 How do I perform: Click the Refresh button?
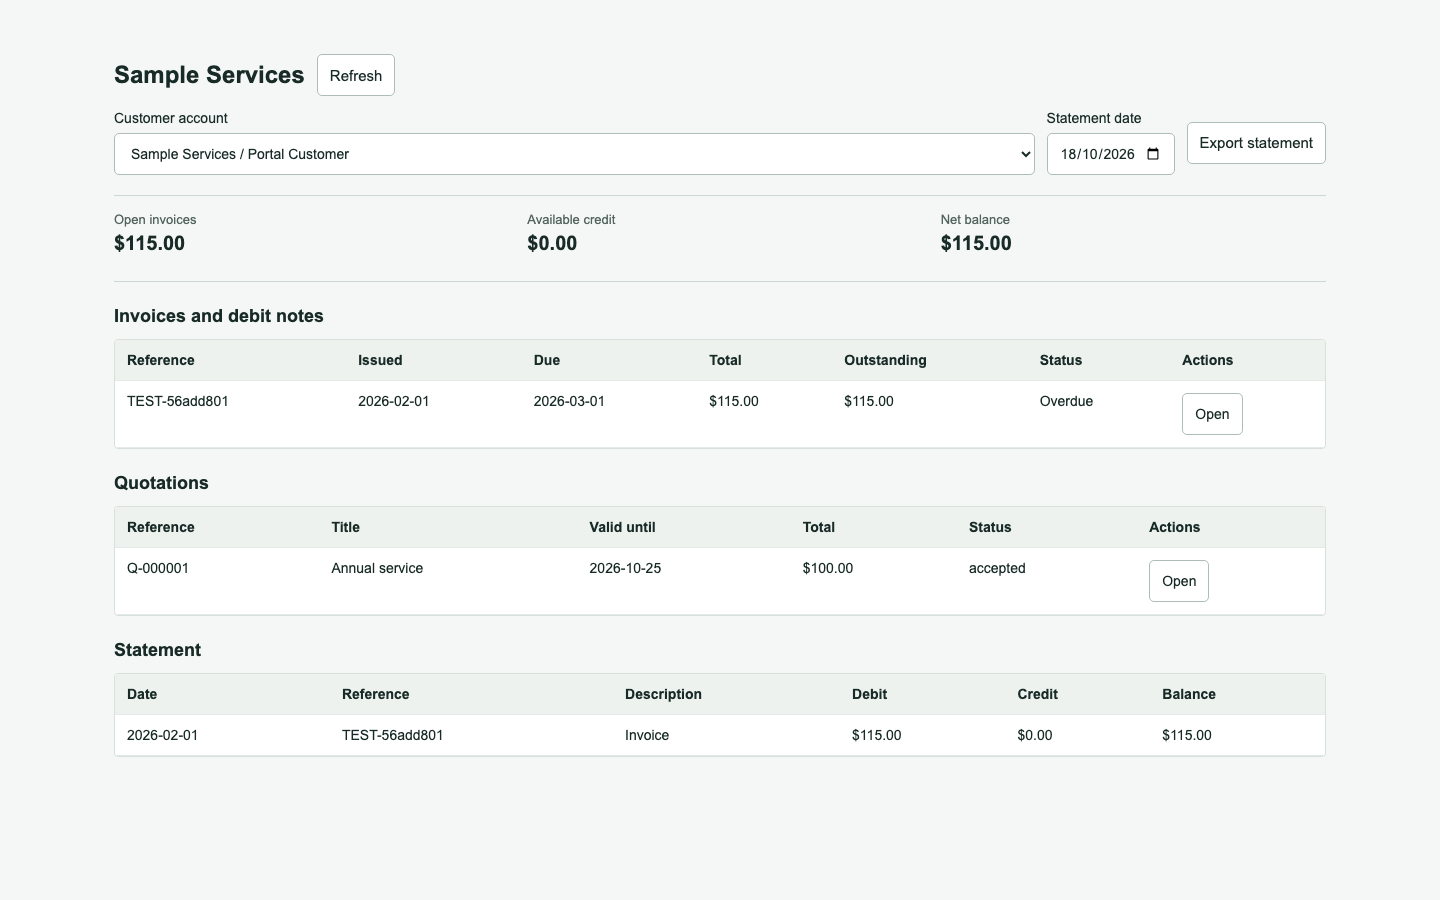[x=356, y=75]
